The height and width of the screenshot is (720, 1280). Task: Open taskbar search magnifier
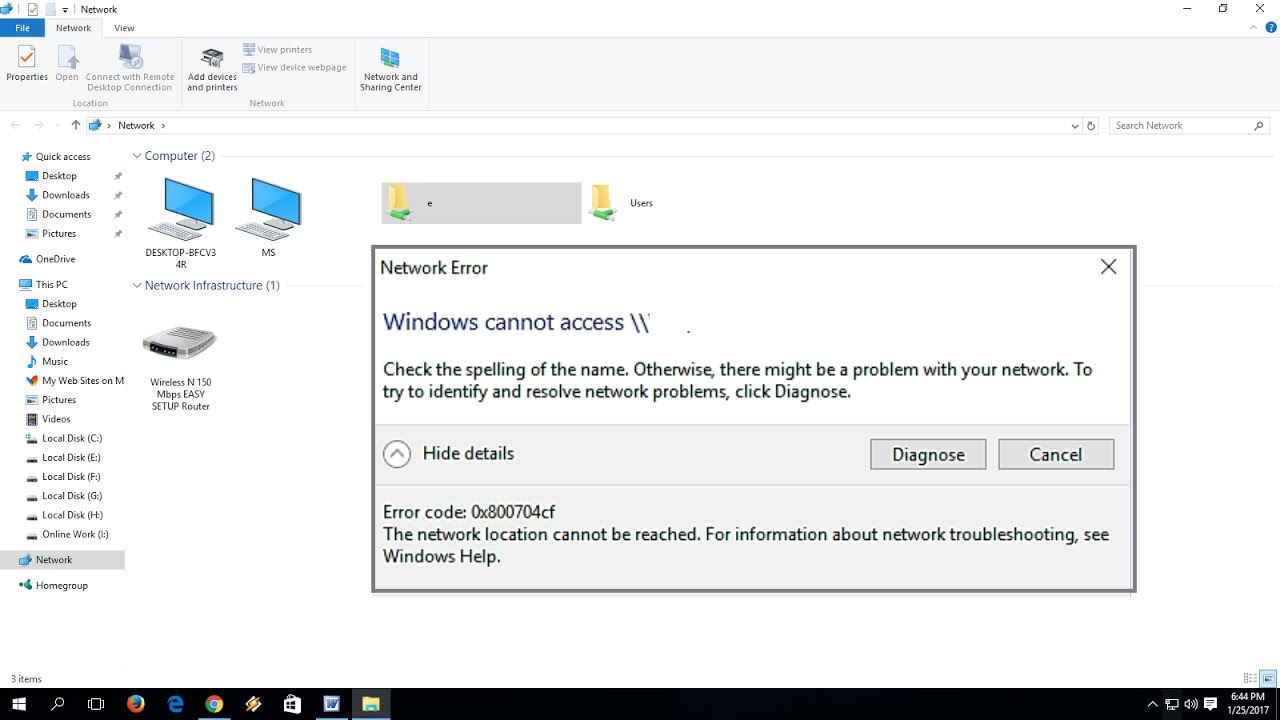tap(57, 704)
